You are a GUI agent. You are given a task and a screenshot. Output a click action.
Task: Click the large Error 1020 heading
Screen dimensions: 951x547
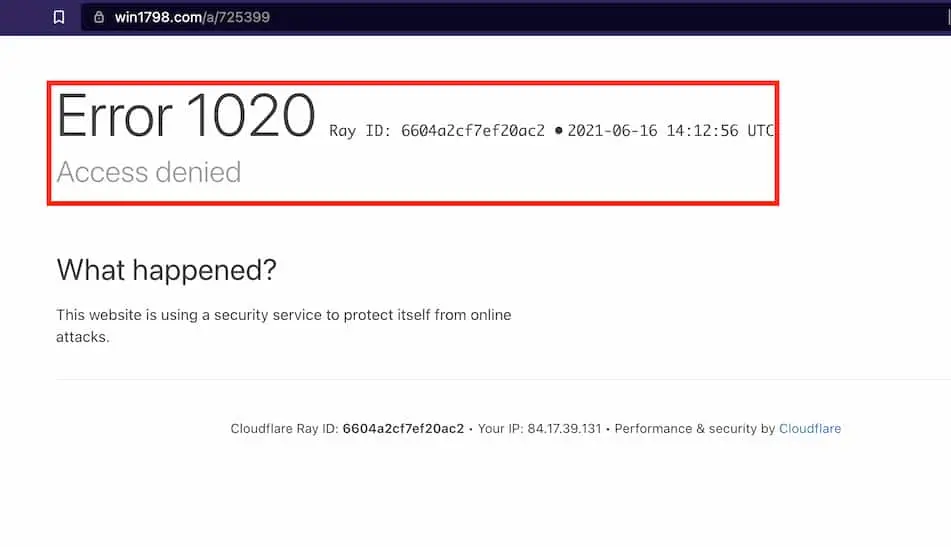point(186,116)
